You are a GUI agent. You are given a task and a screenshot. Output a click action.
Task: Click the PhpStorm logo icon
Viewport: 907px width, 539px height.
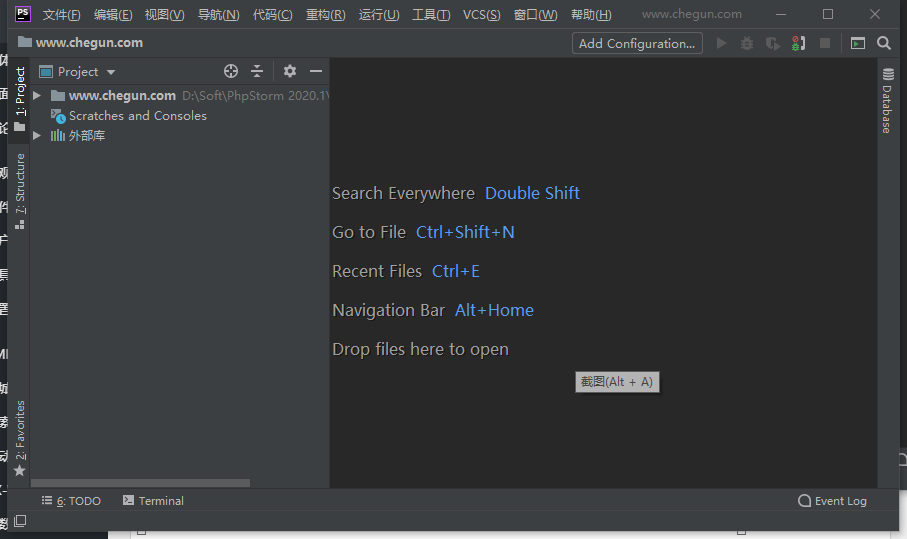pyautogui.click(x=23, y=13)
